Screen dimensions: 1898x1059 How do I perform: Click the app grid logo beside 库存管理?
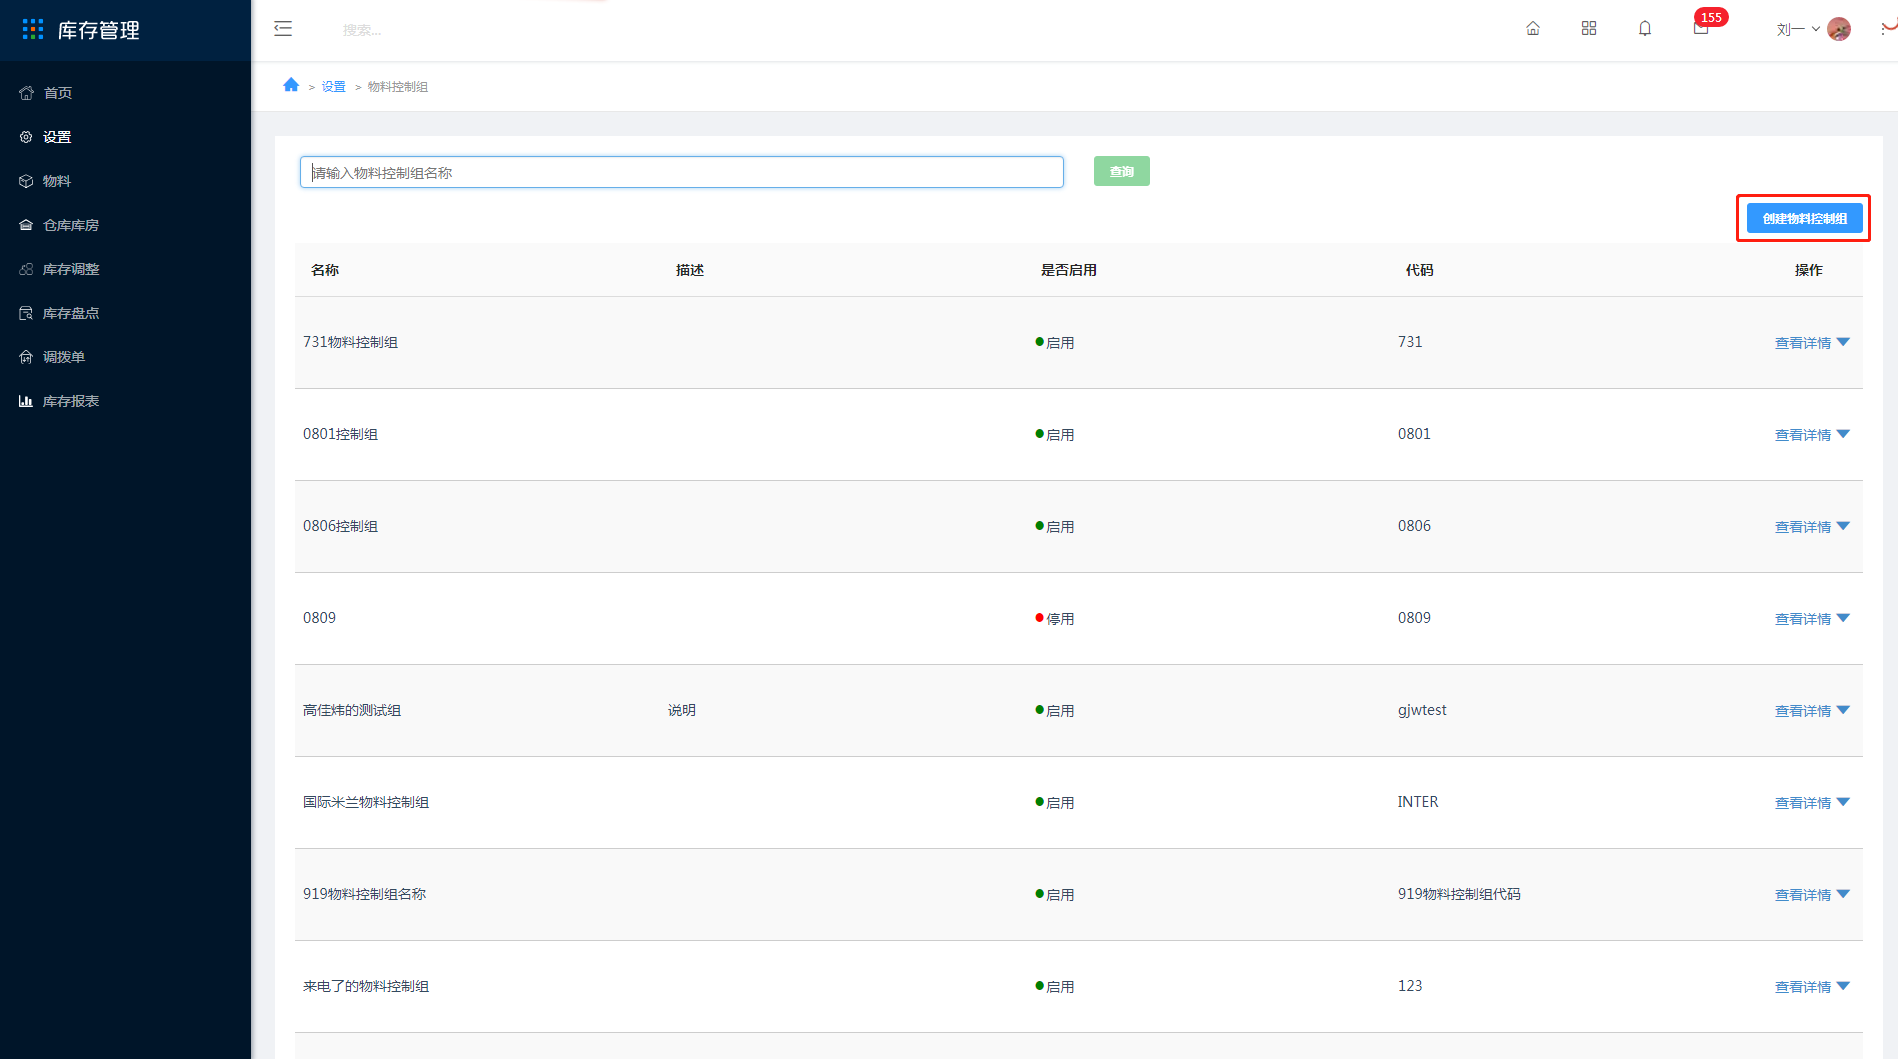pyautogui.click(x=33, y=30)
